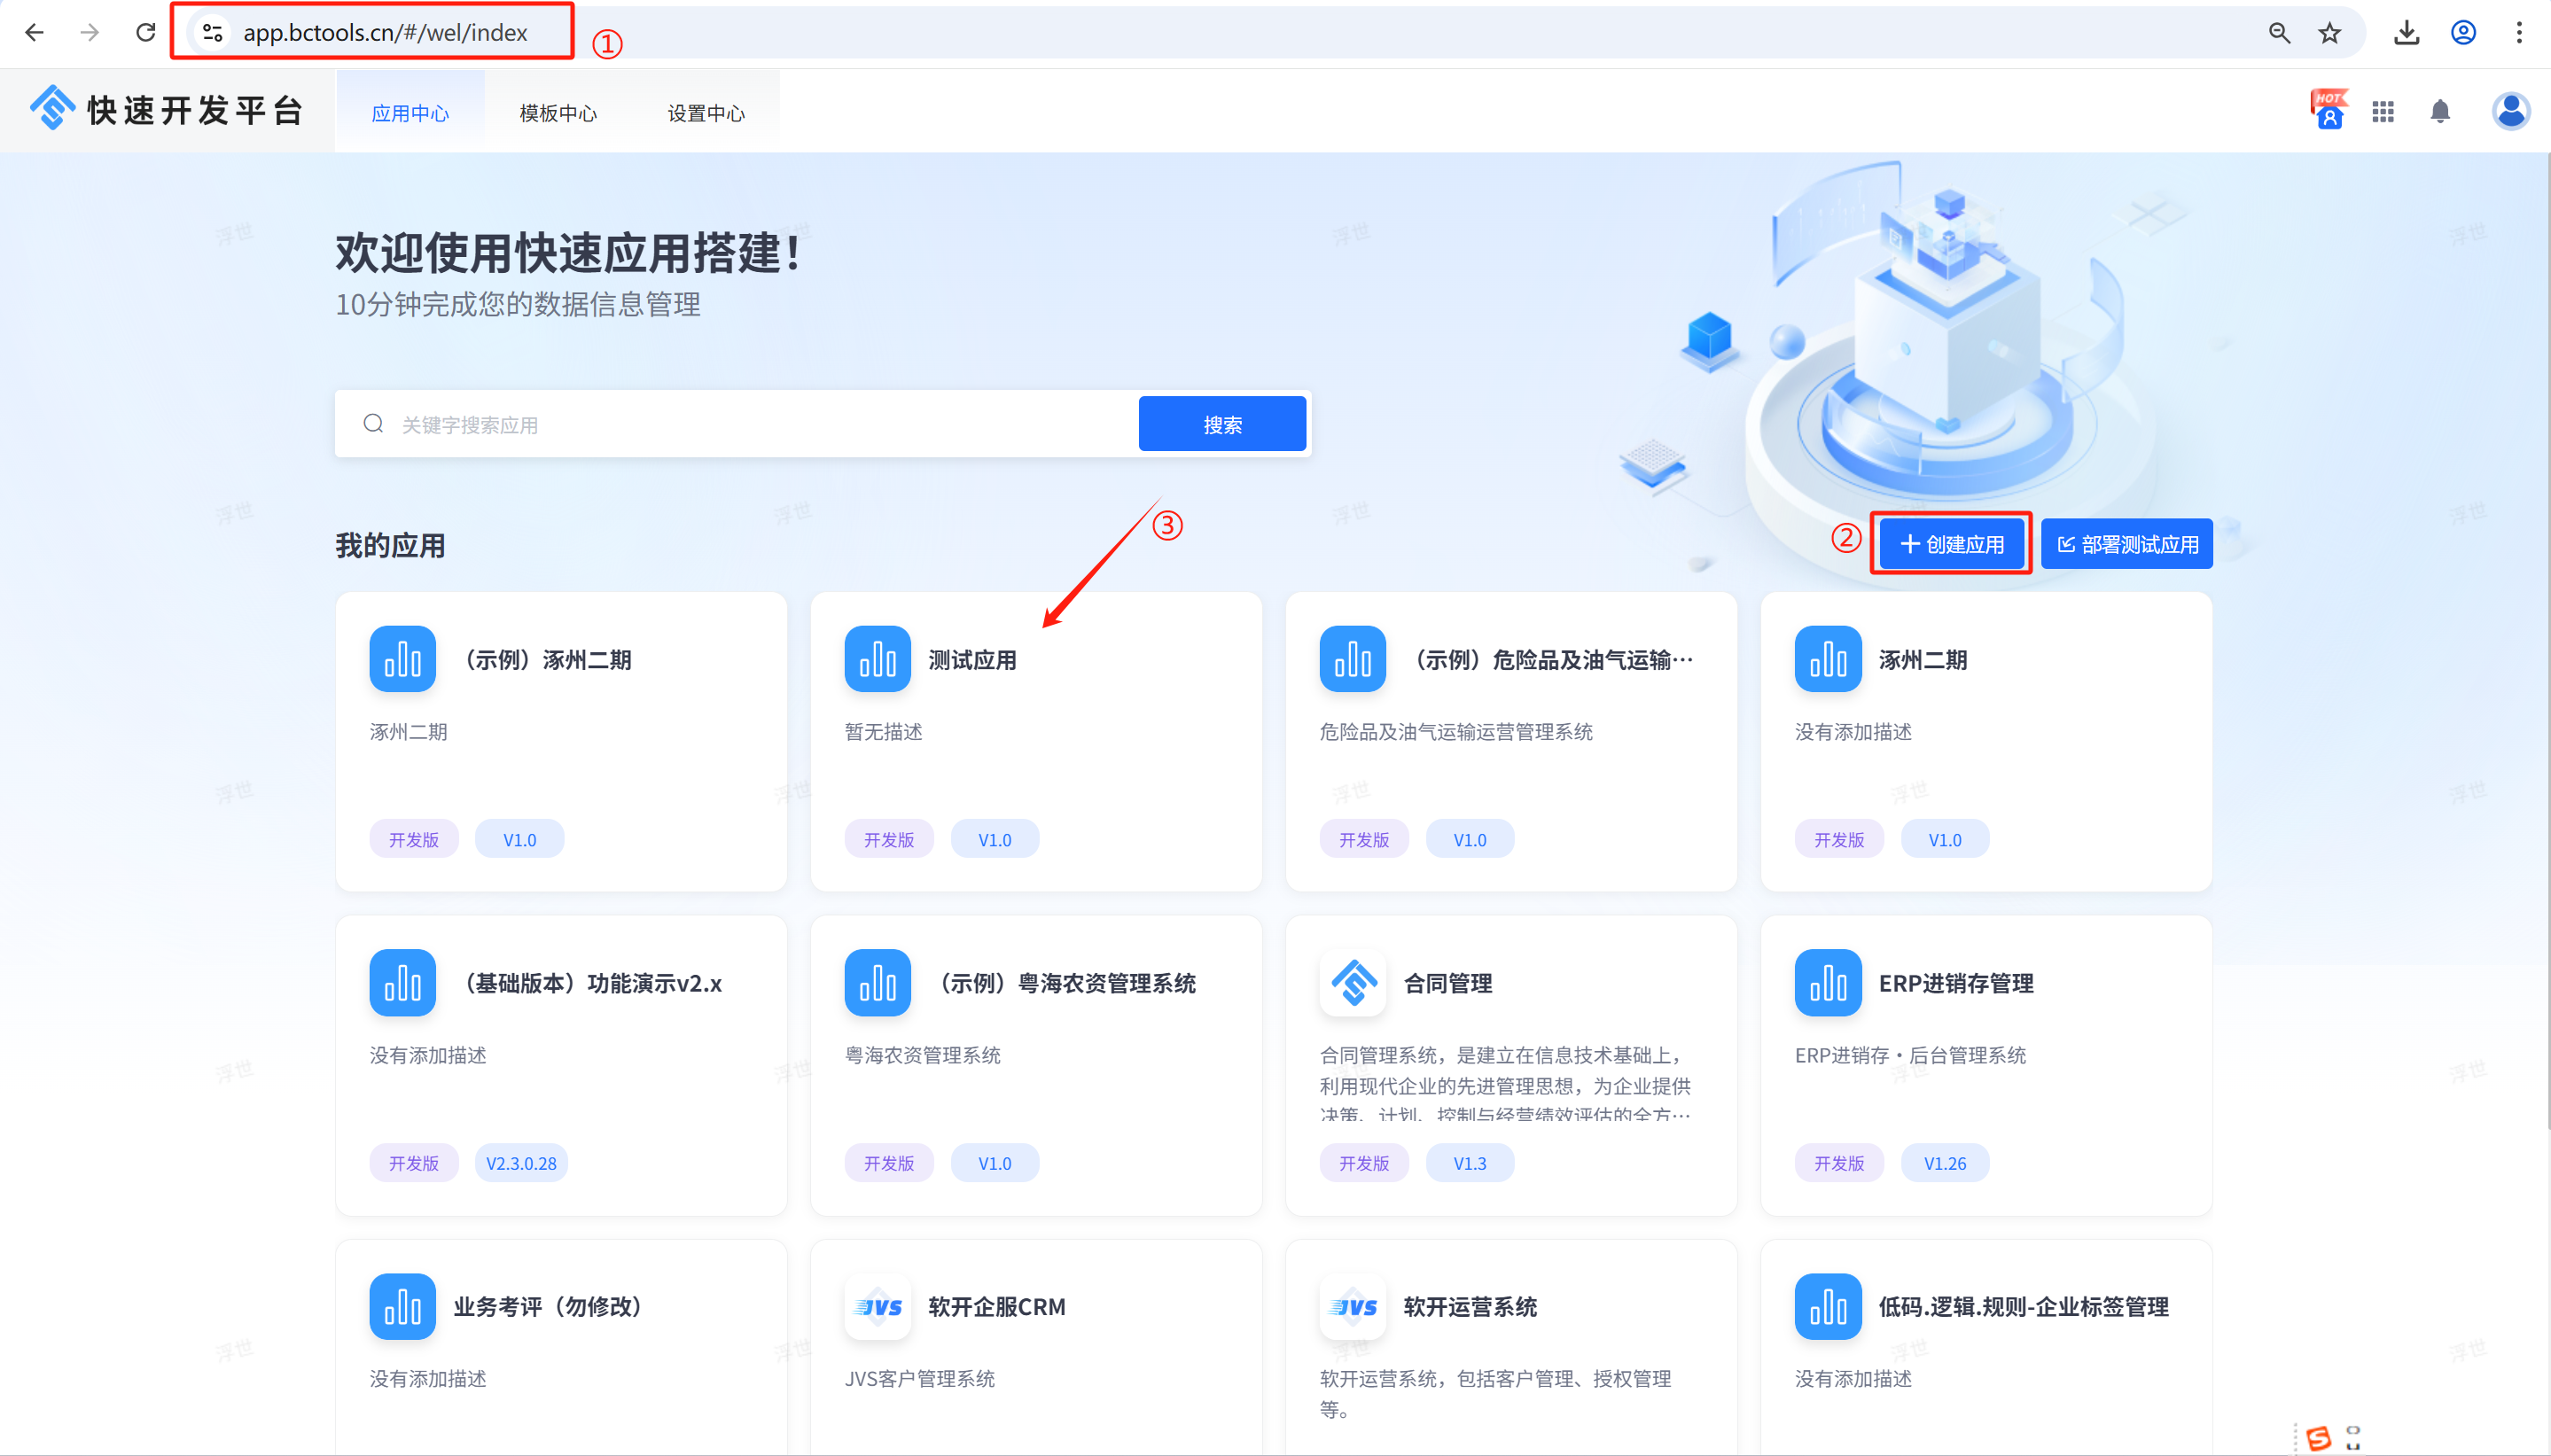The image size is (2551, 1456).
Task: Click the 快速开发平台 logo
Action: [166, 109]
